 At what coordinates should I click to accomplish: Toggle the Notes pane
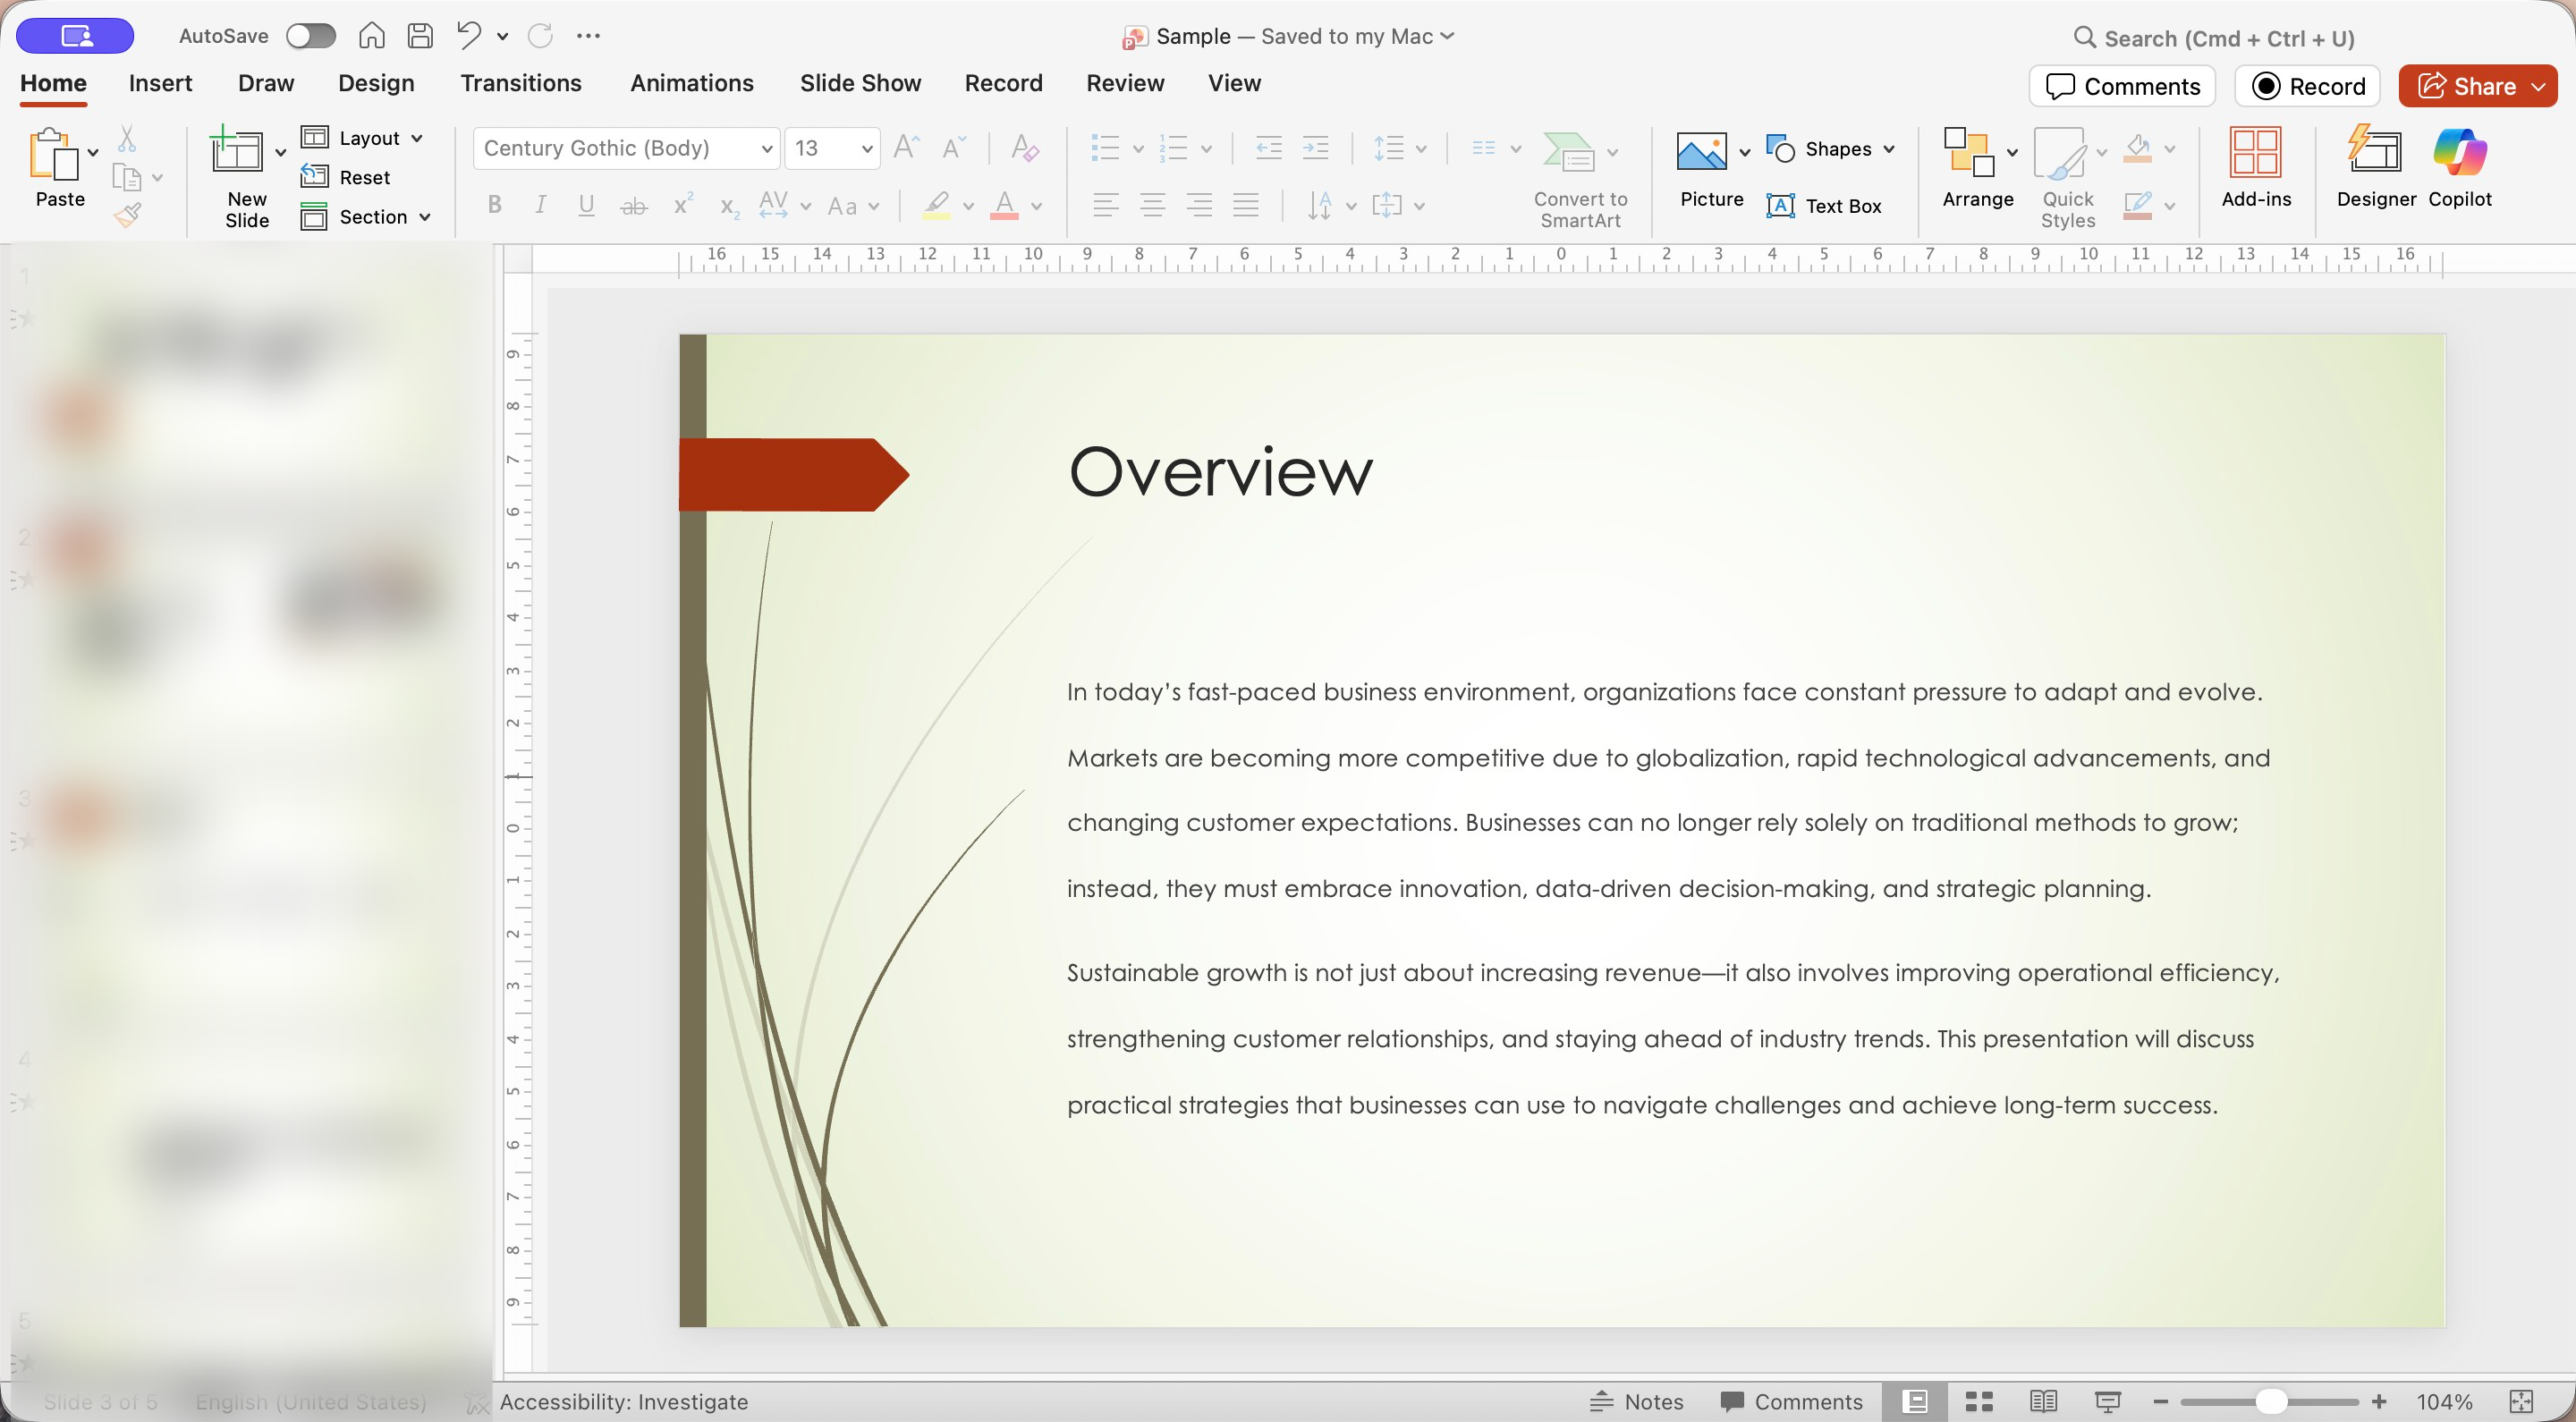pos(1637,1401)
